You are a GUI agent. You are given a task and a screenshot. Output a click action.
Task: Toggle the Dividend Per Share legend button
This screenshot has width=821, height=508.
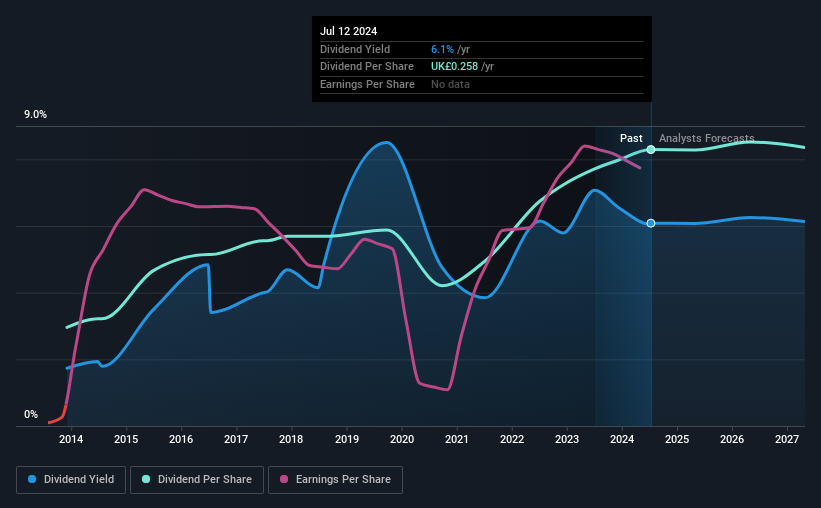click(x=197, y=480)
